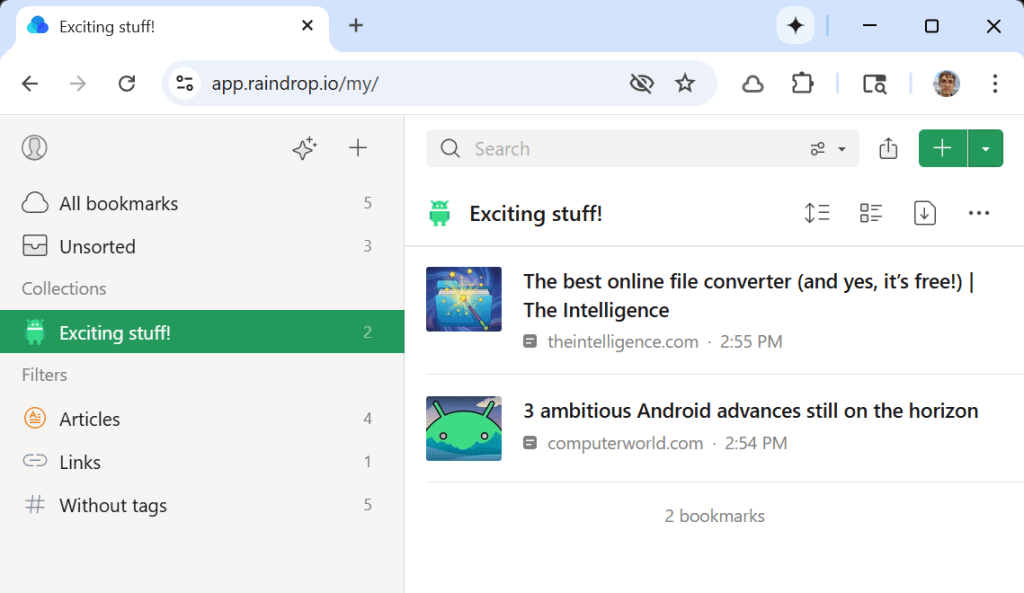
Task: Open the view mode list icon
Action: (871, 213)
